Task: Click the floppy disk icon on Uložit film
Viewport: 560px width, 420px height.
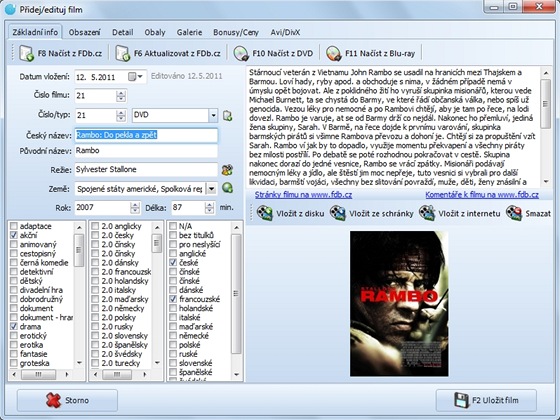Action: tap(461, 400)
